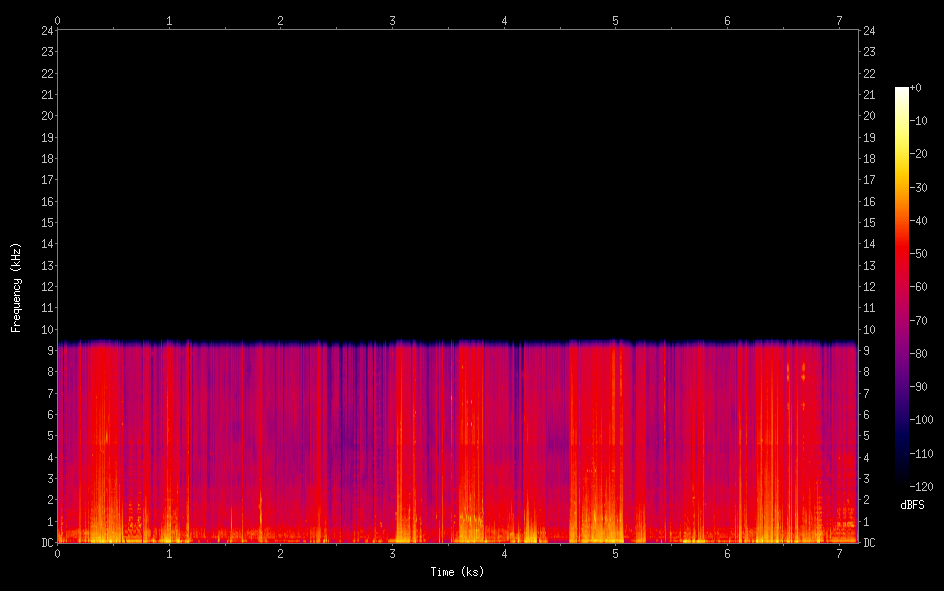Screen dimensions: 944x591
Task: Click the 10 kHz tick on right frequency axis
Action: 870,329
